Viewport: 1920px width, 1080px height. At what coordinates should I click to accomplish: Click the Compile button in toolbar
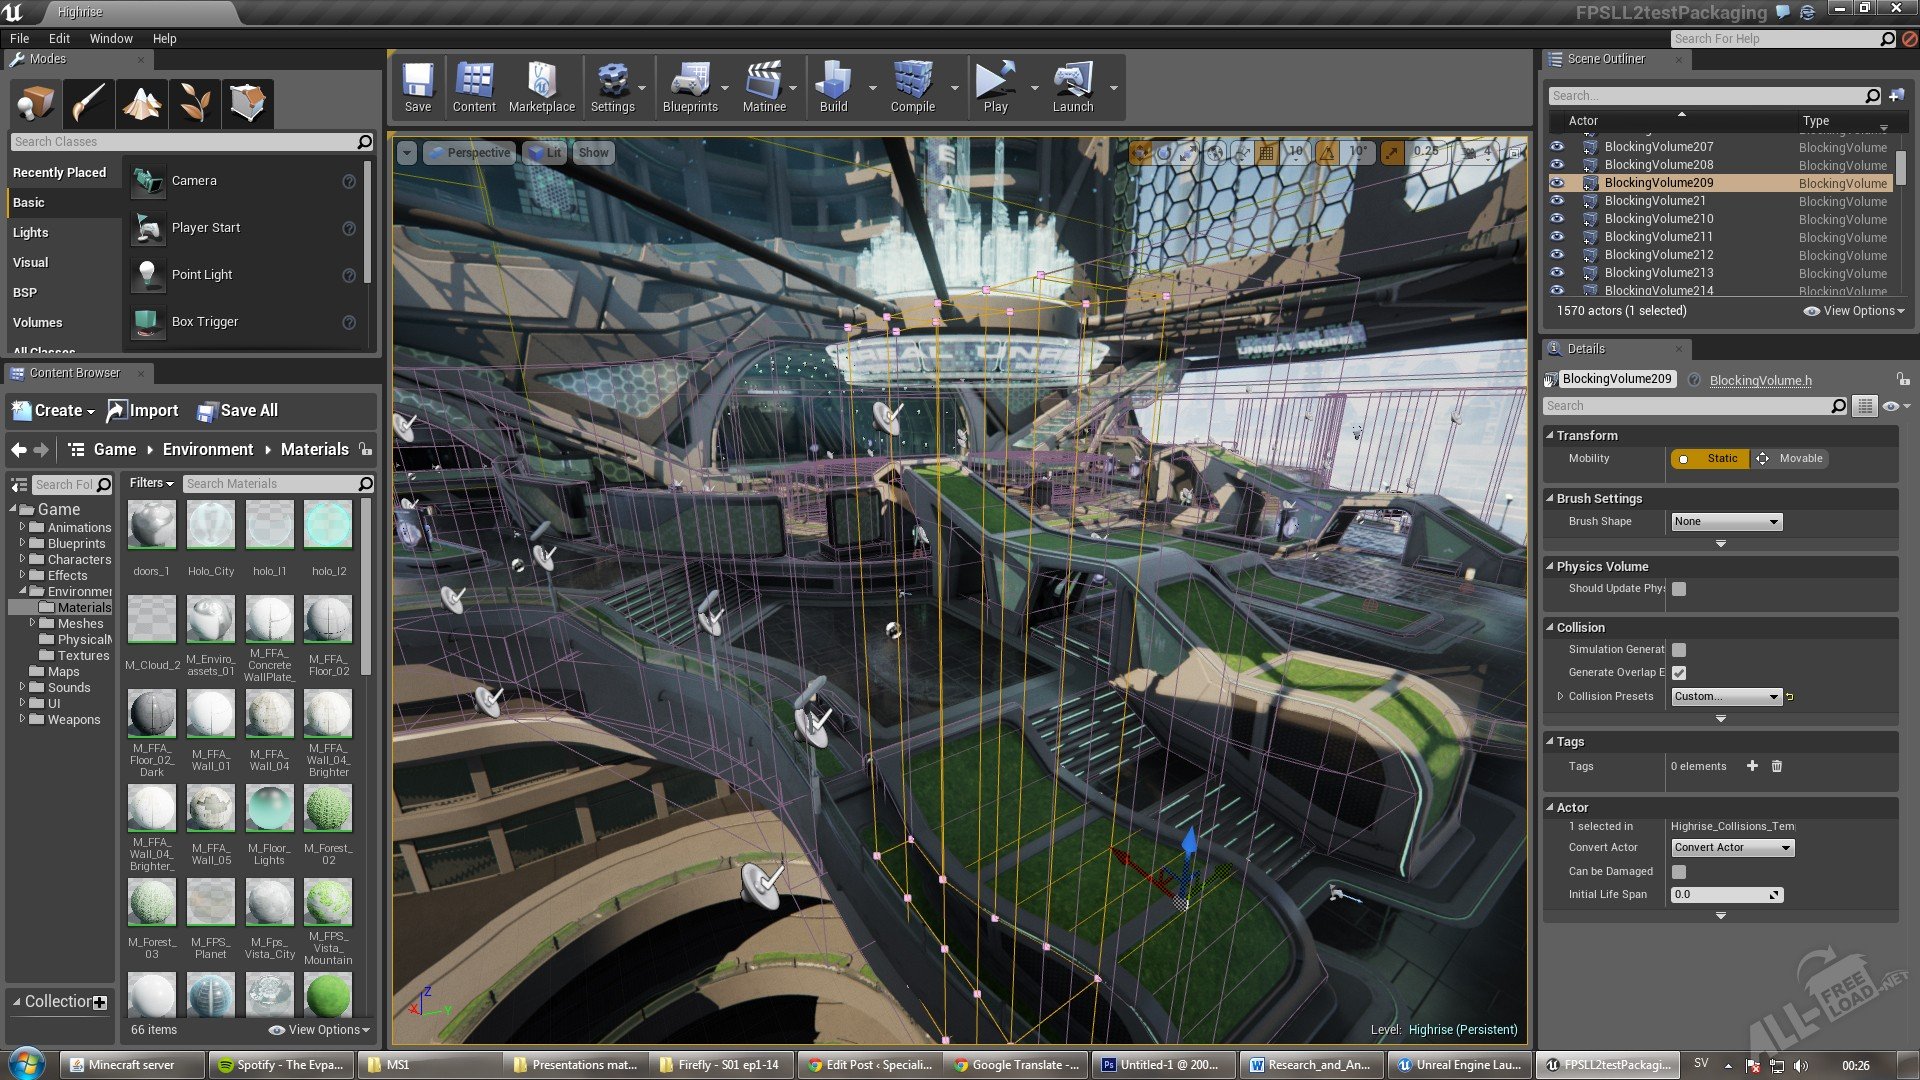pos(913,86)
